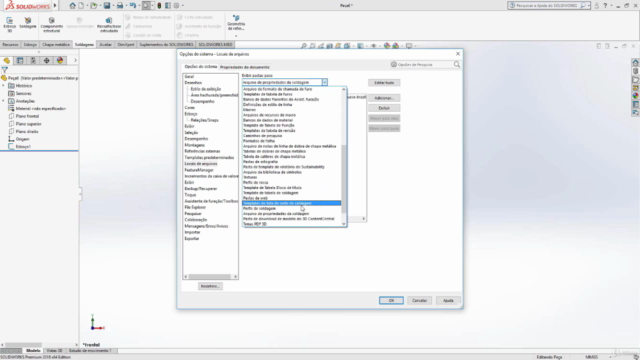Open the Help question mark dropdown
Screen dimensions: 640x360
611,6
